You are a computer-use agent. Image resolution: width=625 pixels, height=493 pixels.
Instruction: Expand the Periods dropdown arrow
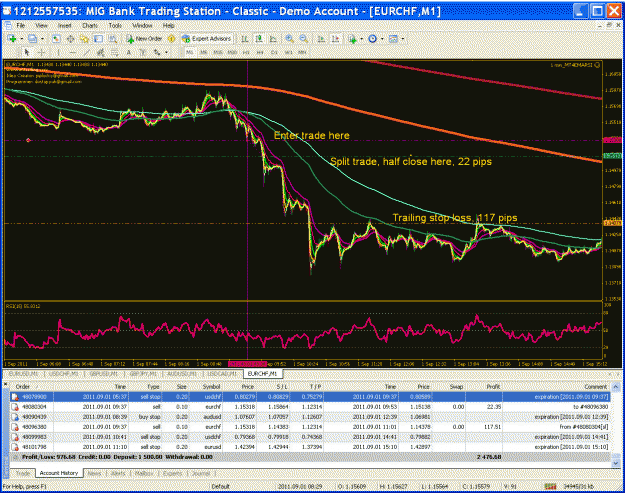click(382, 39)
